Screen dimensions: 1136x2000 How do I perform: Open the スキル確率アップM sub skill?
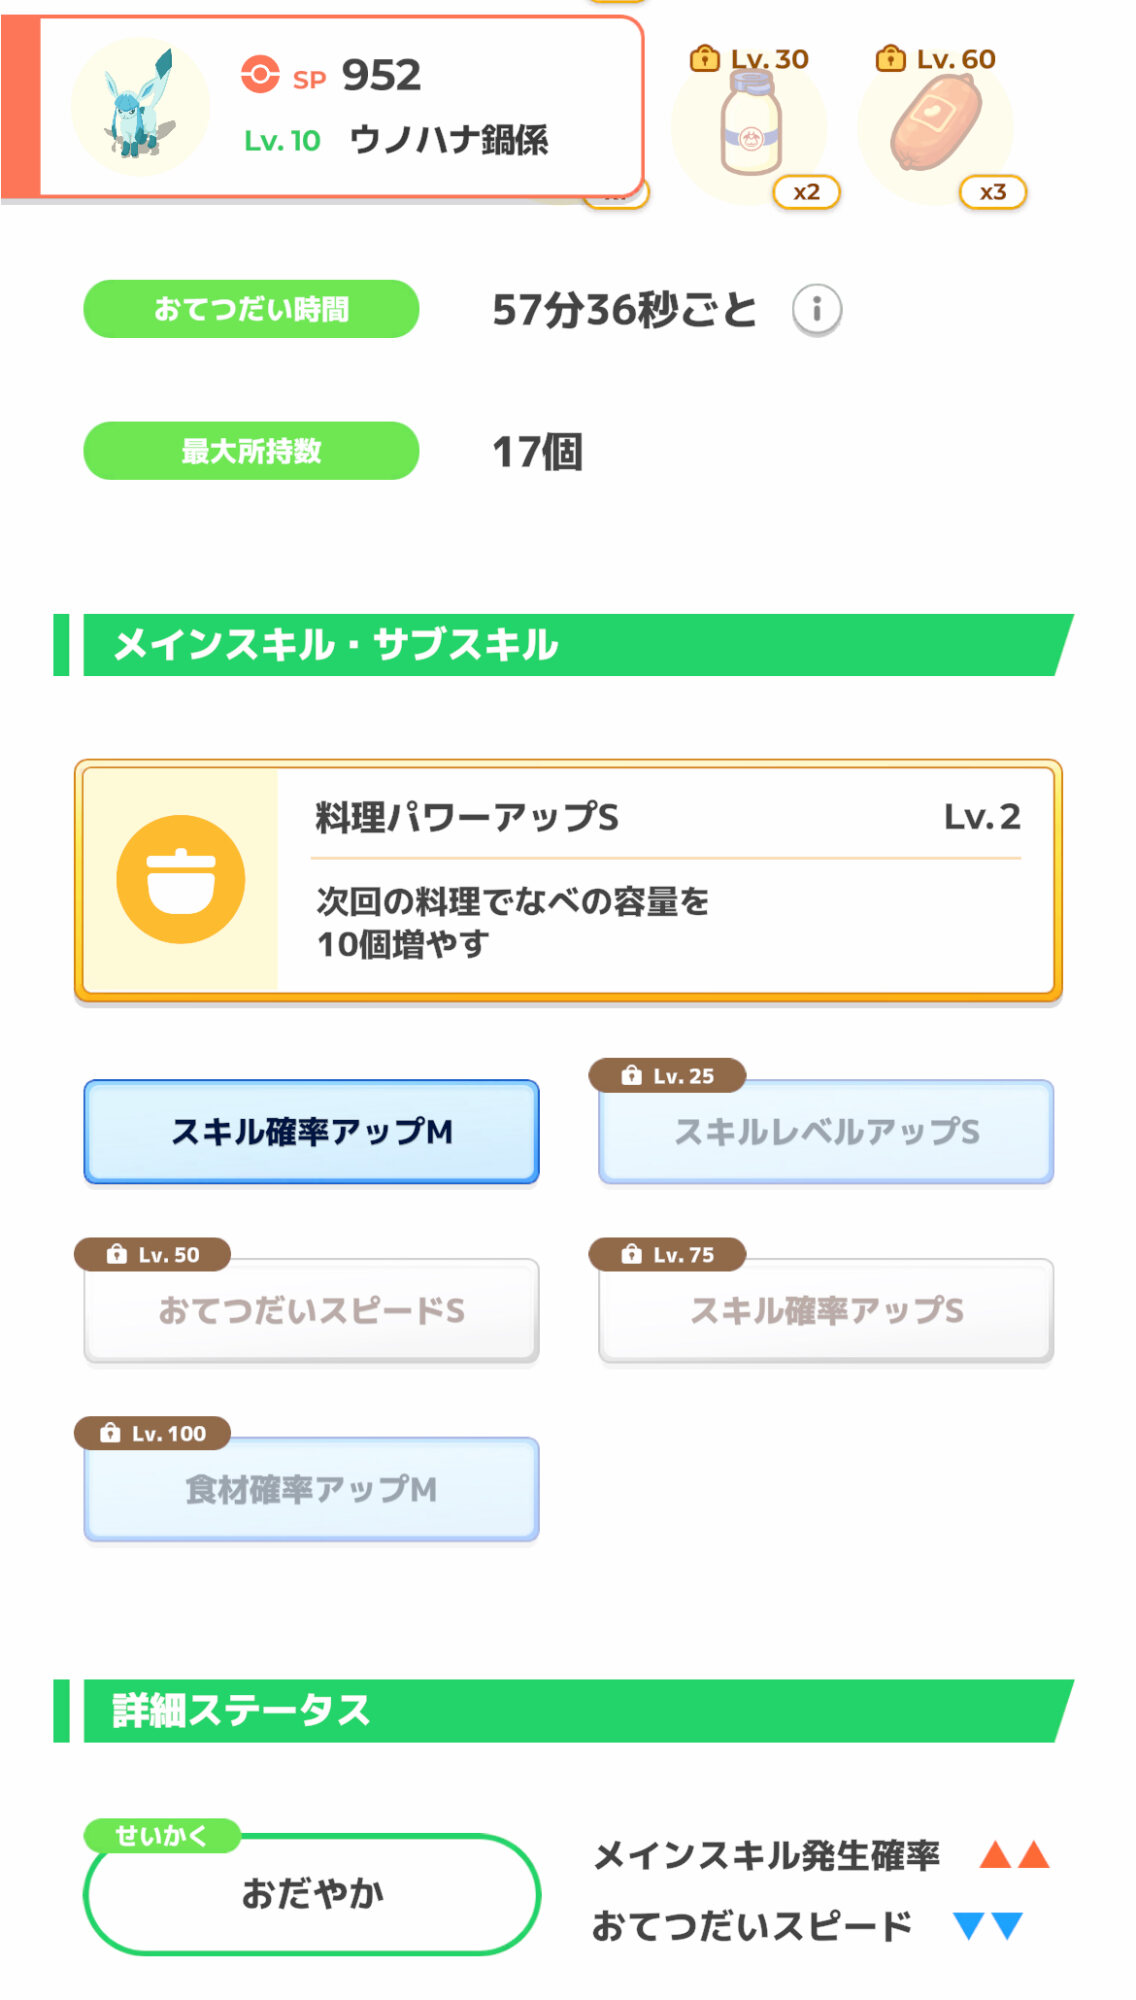[311, 1132]
